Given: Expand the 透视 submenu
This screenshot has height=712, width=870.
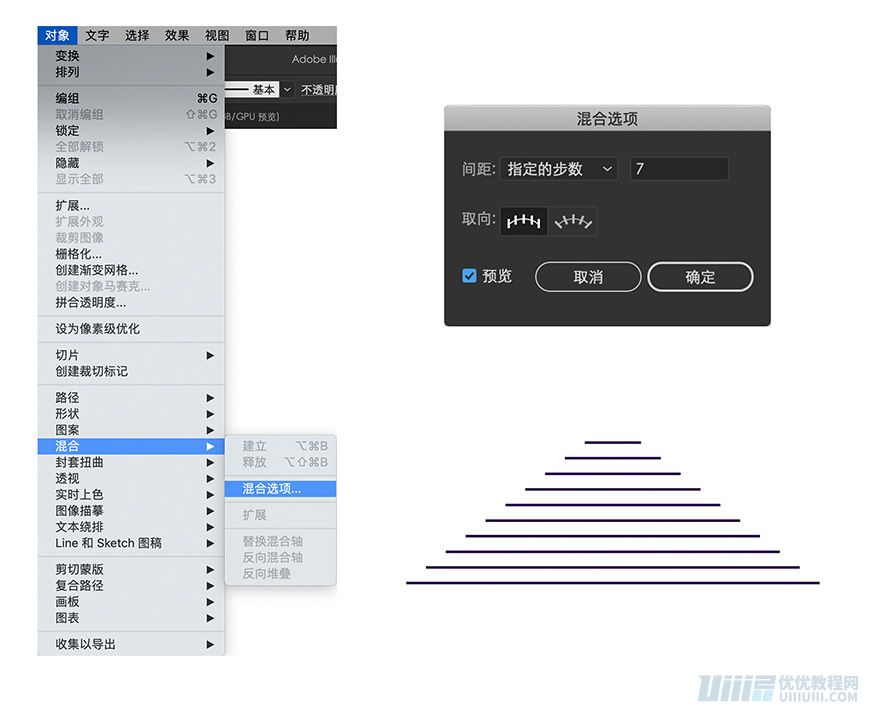Looking at the screenshot, I should (x=131, y=478).
